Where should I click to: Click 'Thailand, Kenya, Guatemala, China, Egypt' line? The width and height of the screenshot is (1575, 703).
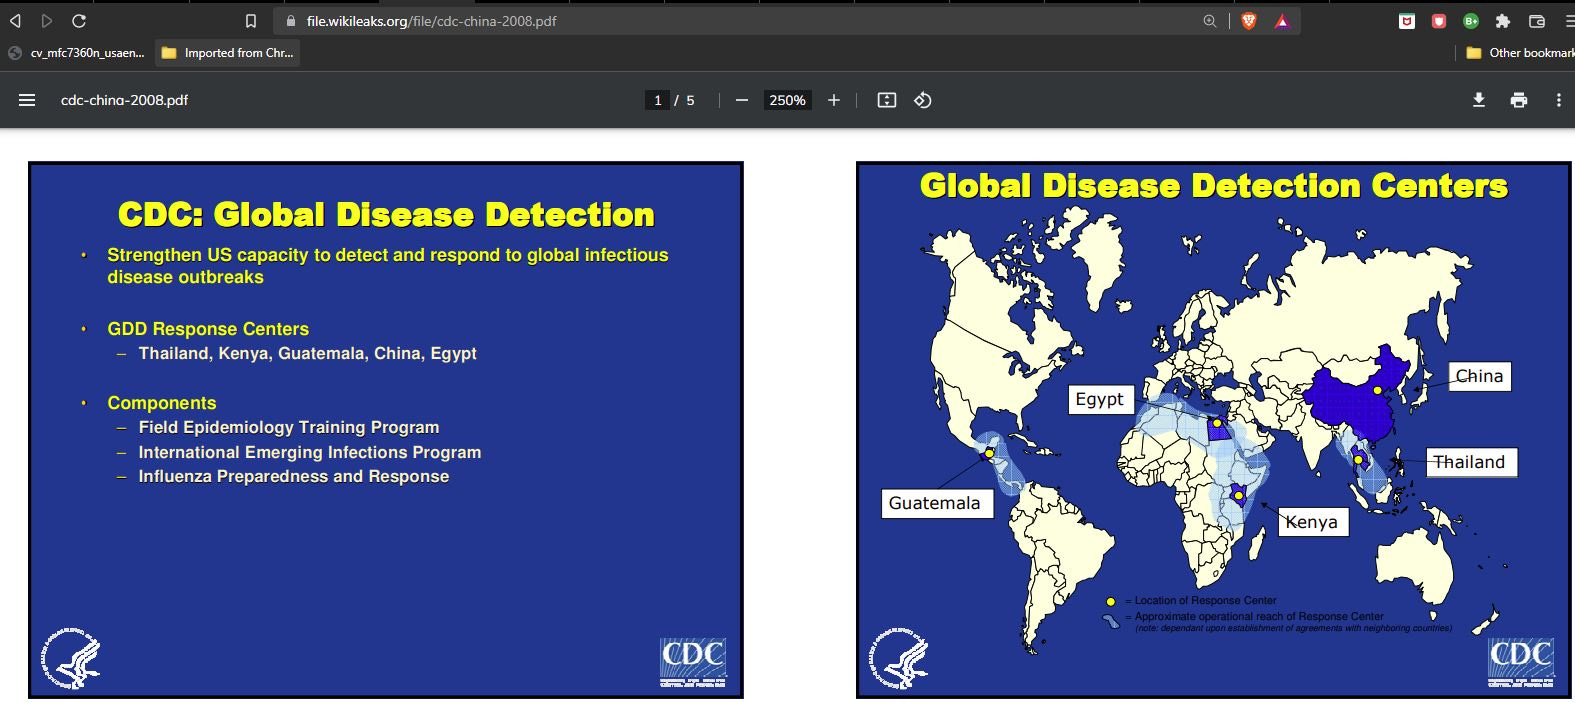point(308,354)
